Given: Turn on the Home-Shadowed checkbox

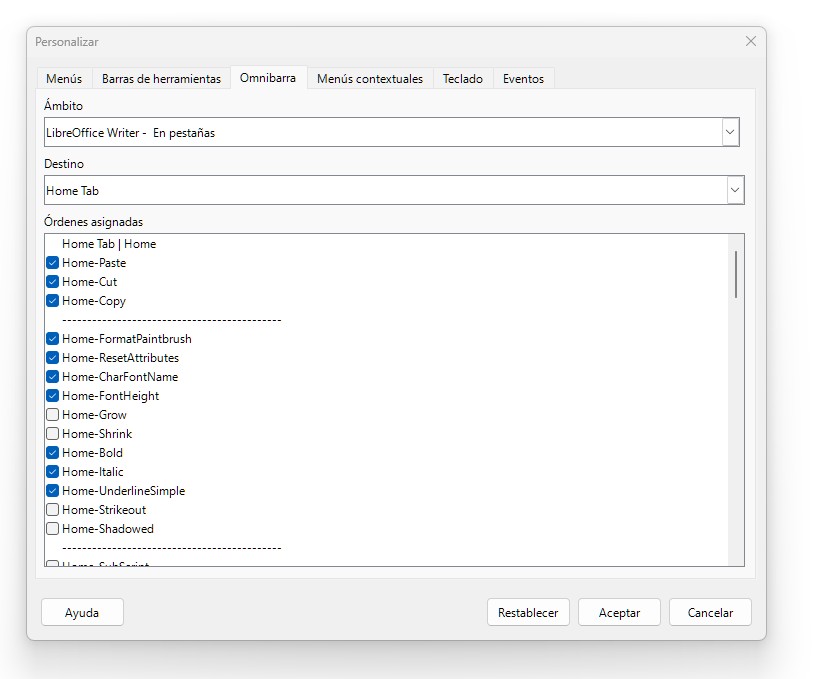Looking at the screenshot, I should tap(53, 529).
